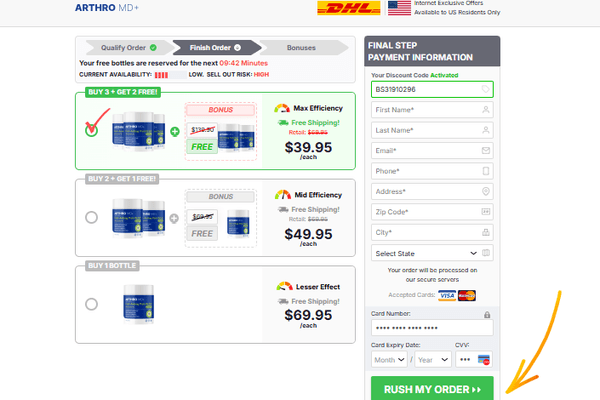
Task: Click truck icon in Mid Efficiency package
Action: click(283, 209)
